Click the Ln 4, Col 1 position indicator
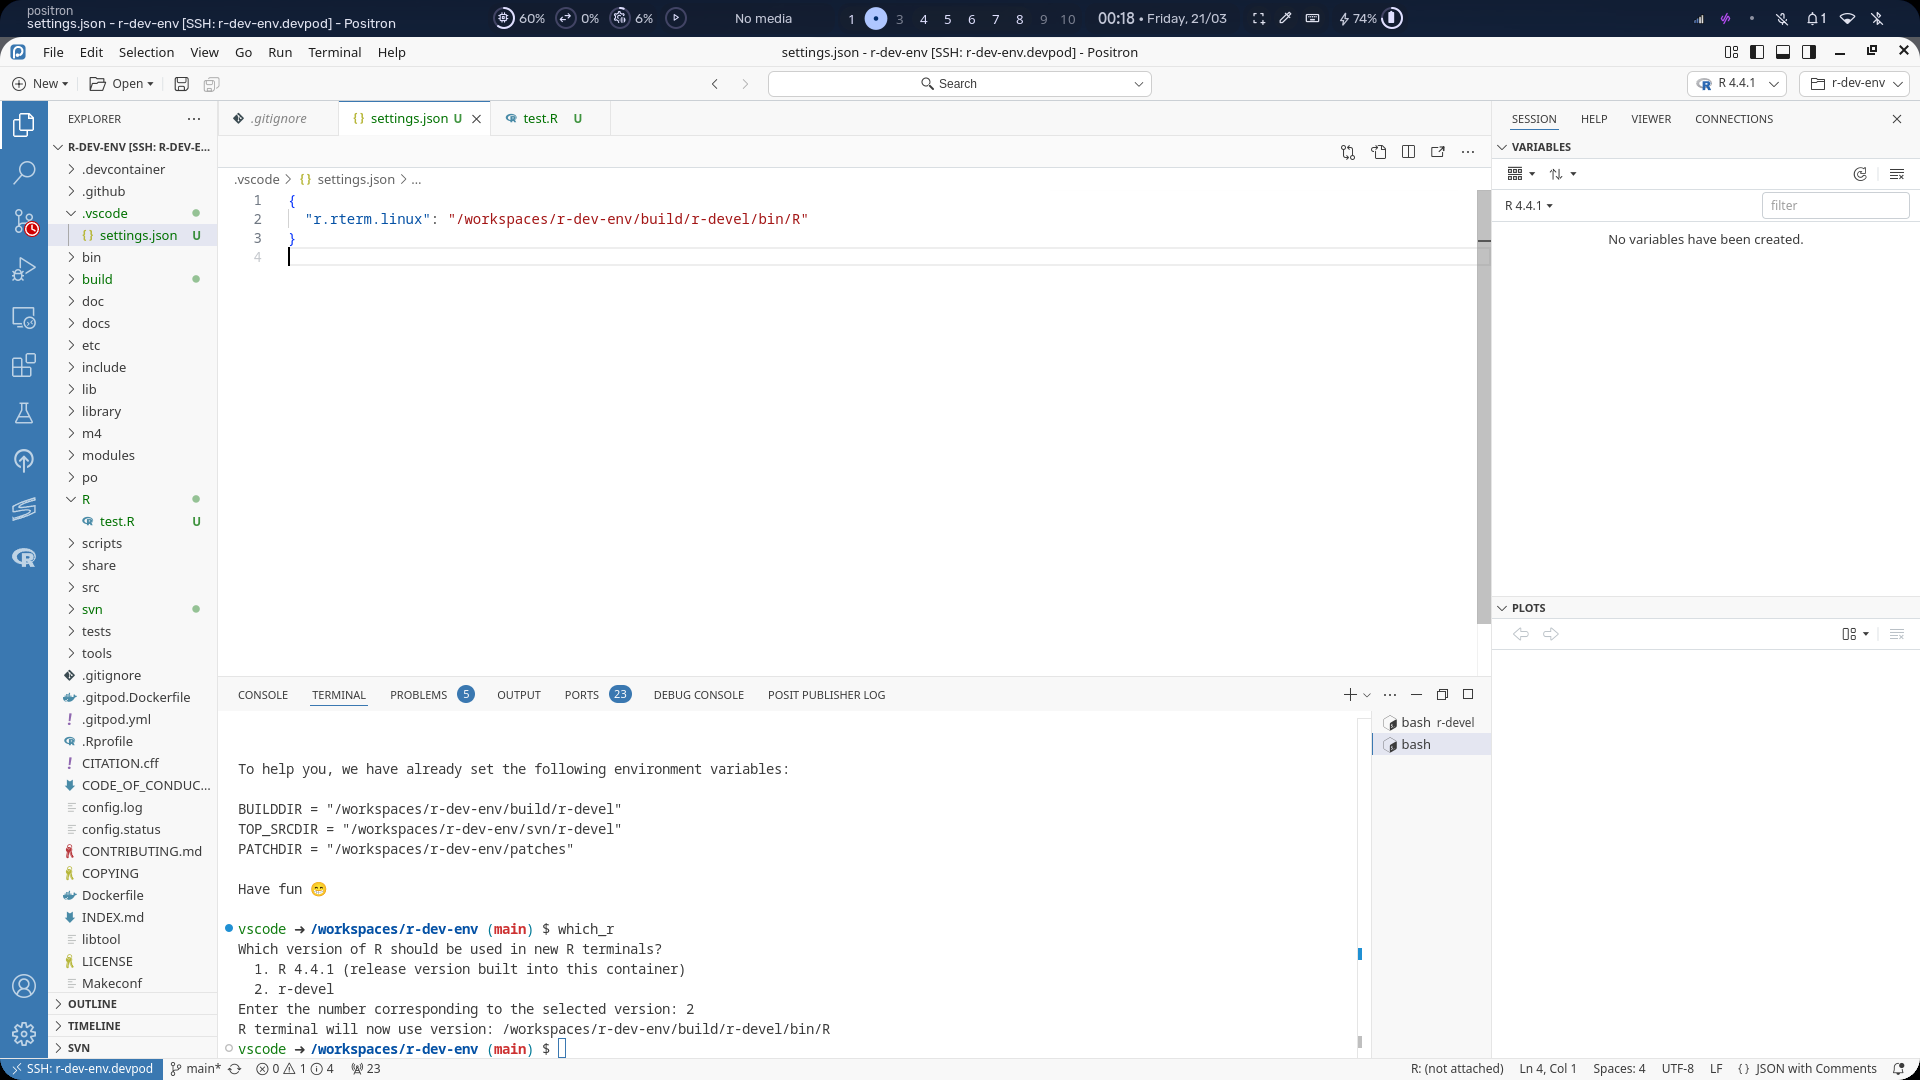Screen dimensions: 1920x1080 [1548, 1069]
